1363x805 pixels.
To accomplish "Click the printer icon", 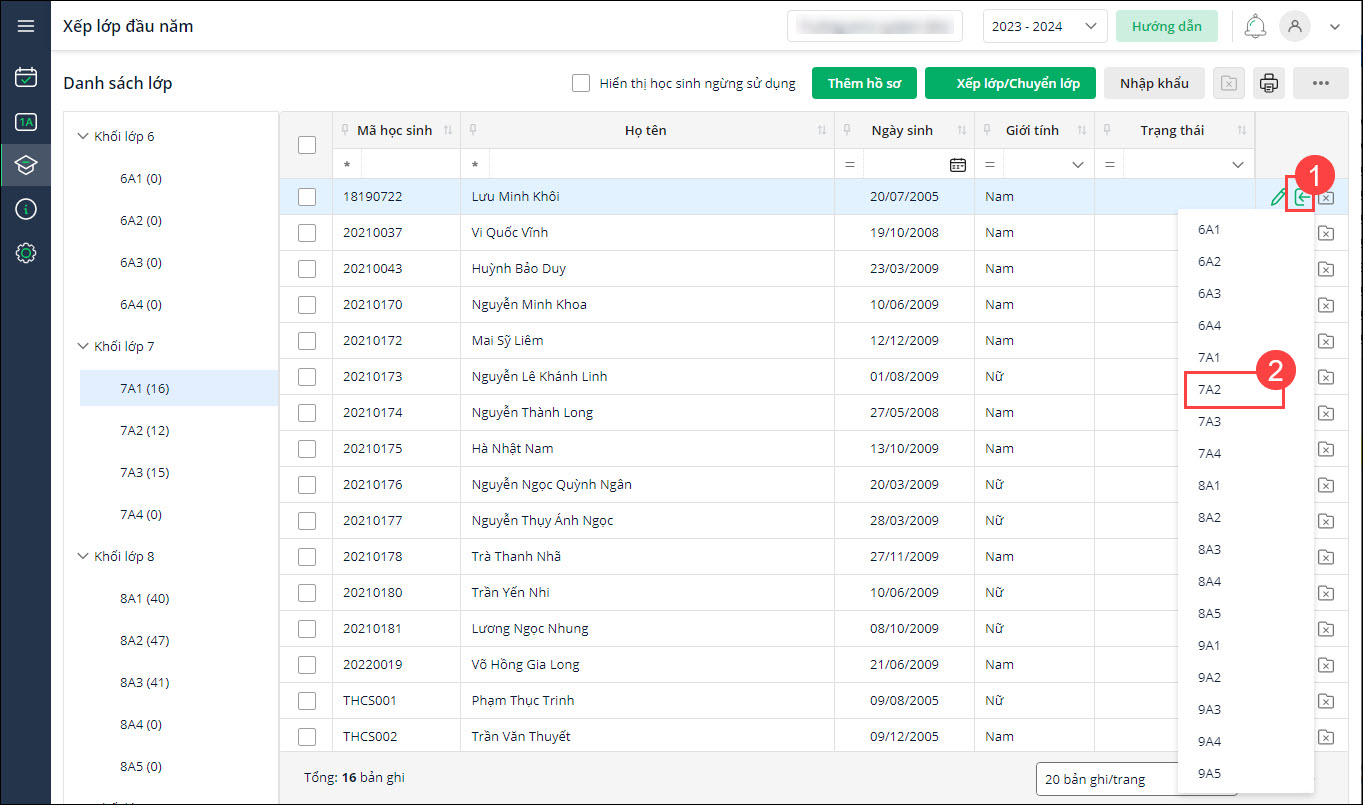I will click(1269, 84).
